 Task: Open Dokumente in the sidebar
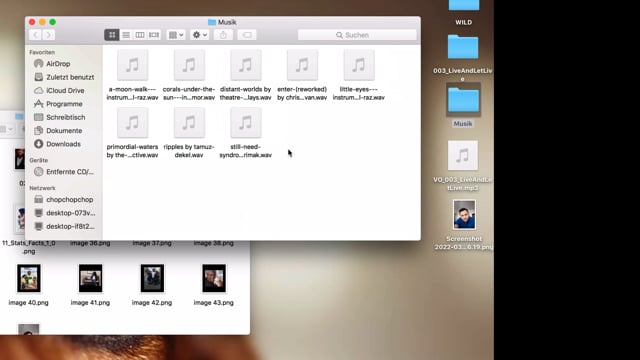(58, 131)
